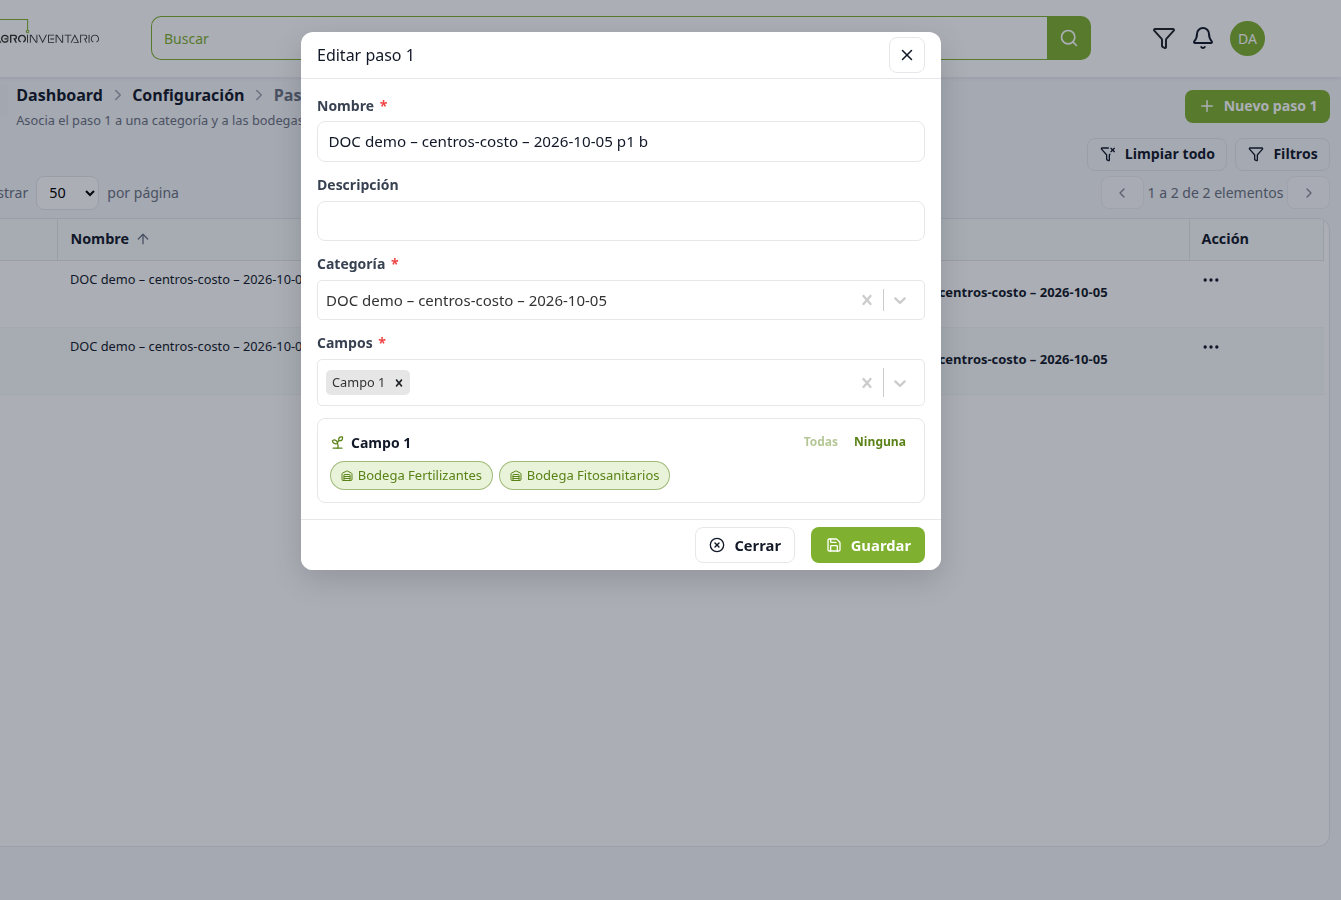Expand the Campos dropdown

(900, 382)
